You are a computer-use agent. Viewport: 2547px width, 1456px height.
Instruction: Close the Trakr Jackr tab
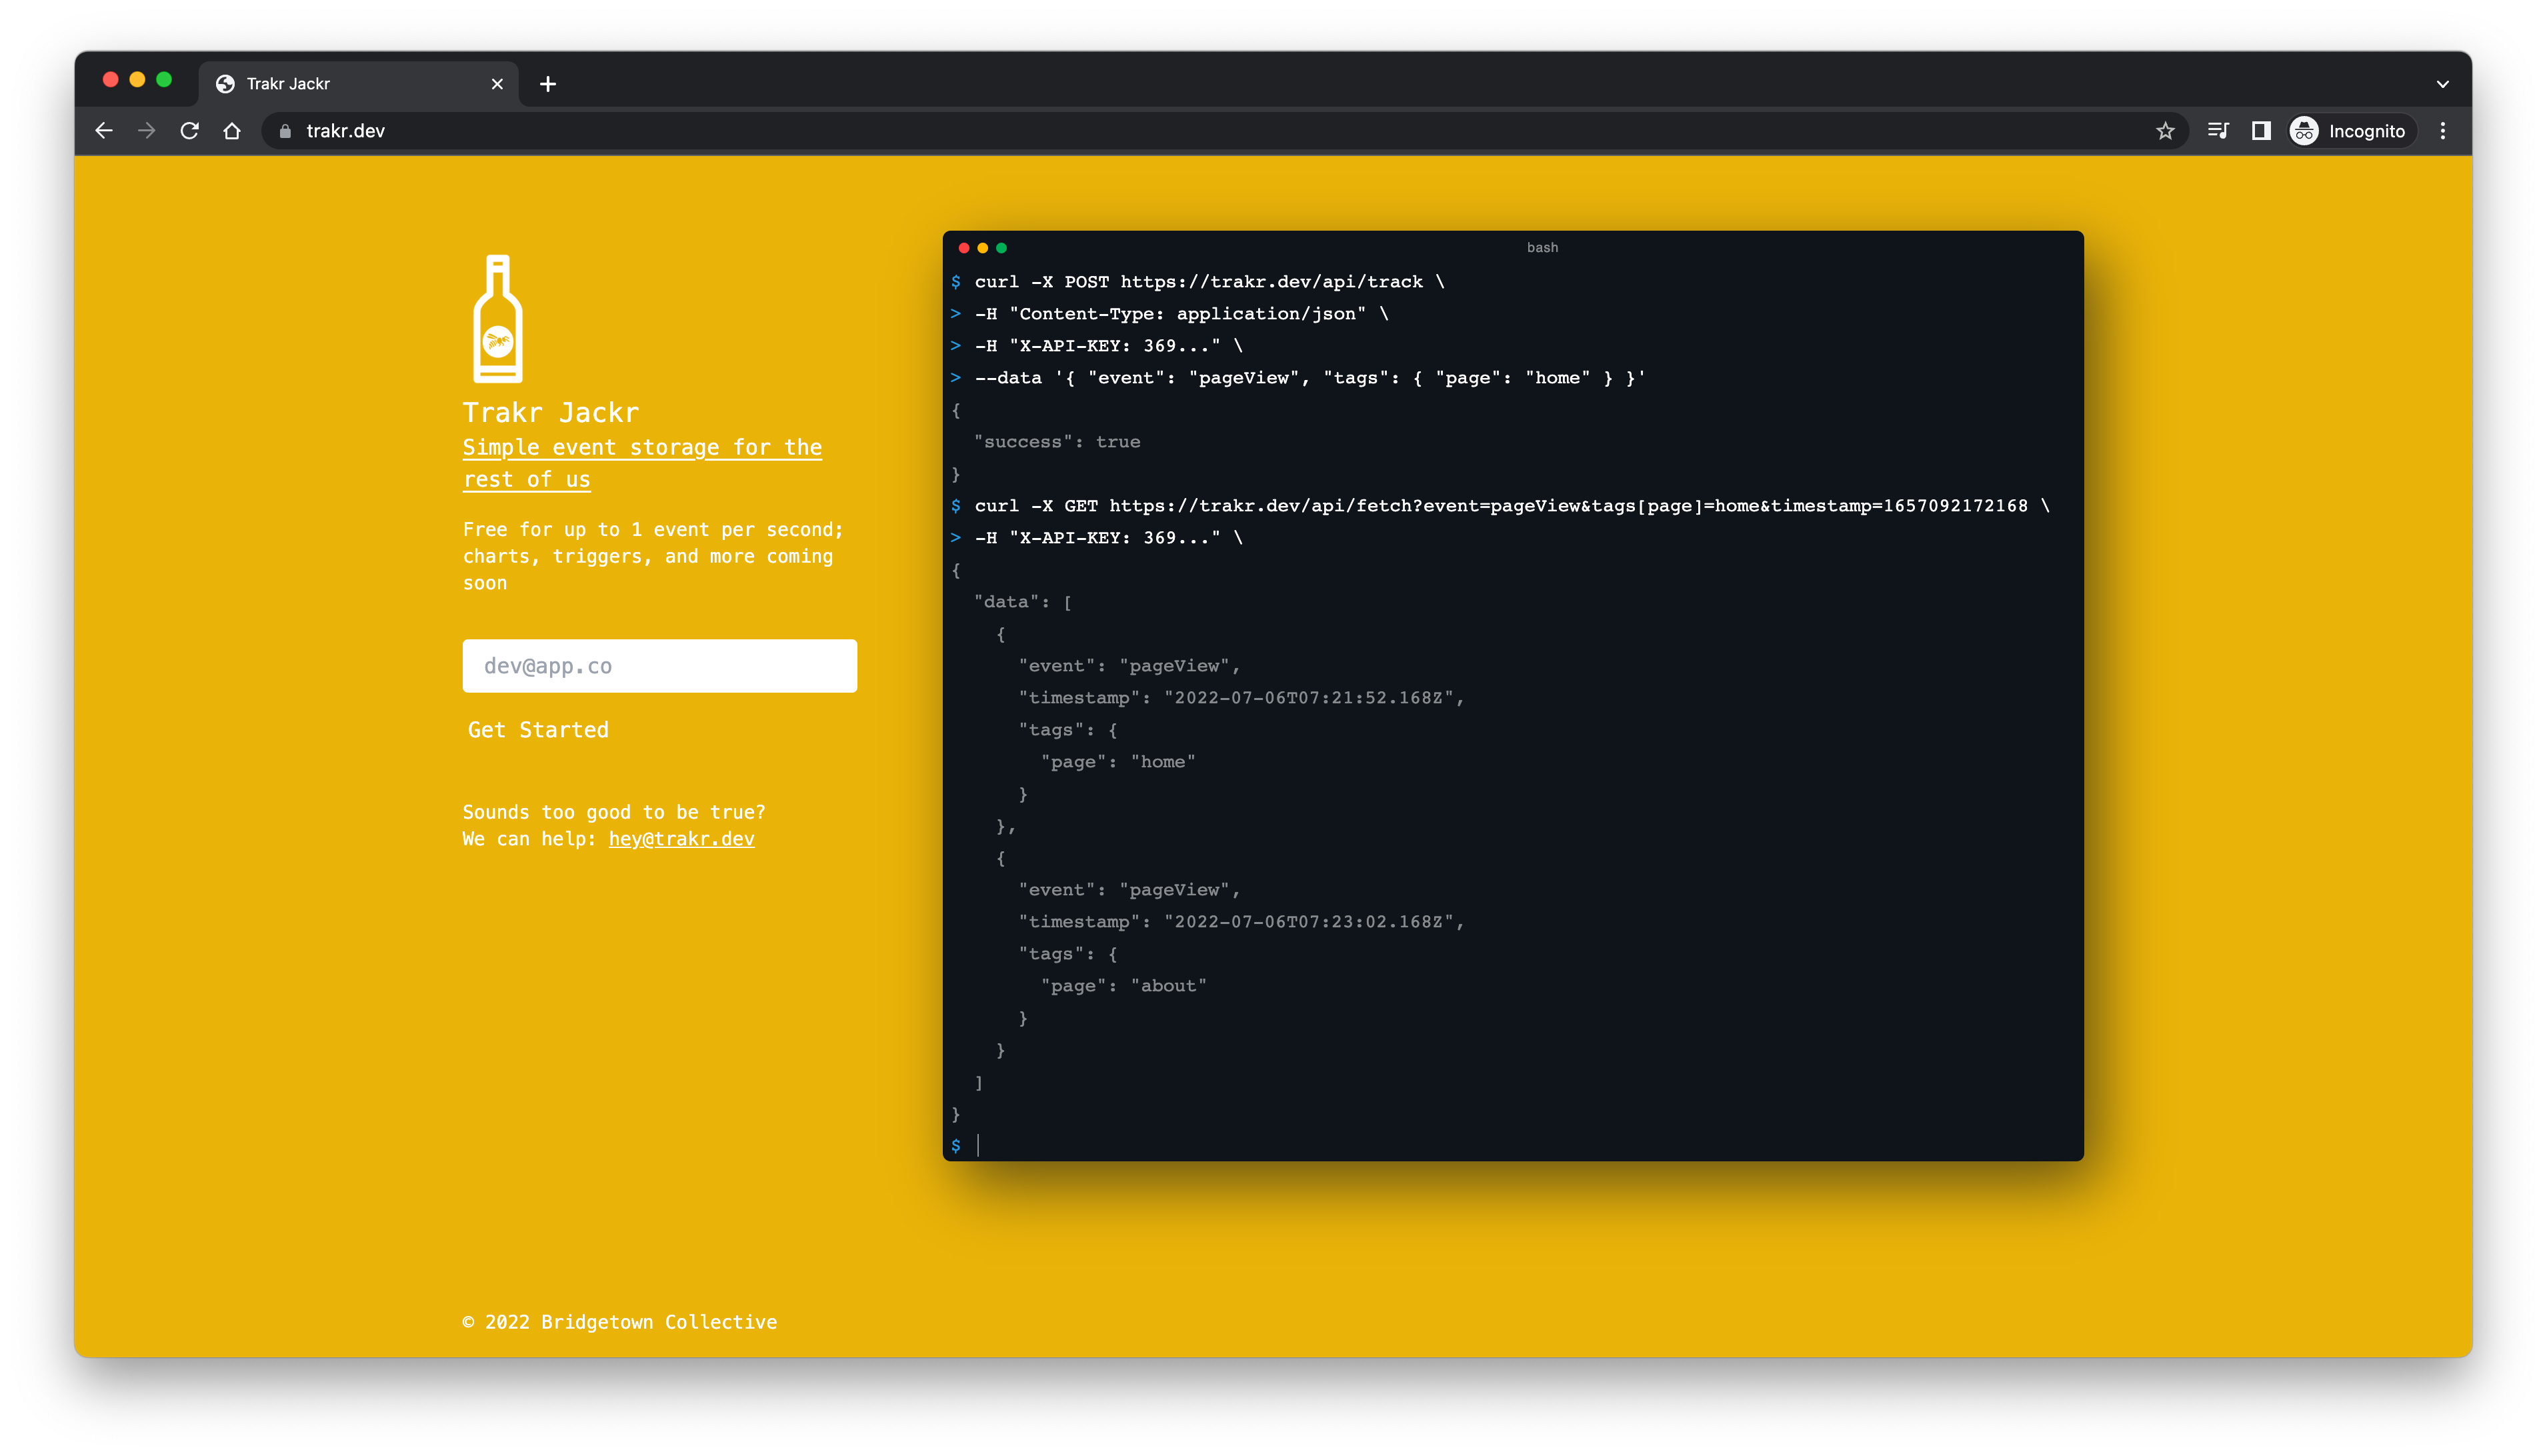click(497, 84)
